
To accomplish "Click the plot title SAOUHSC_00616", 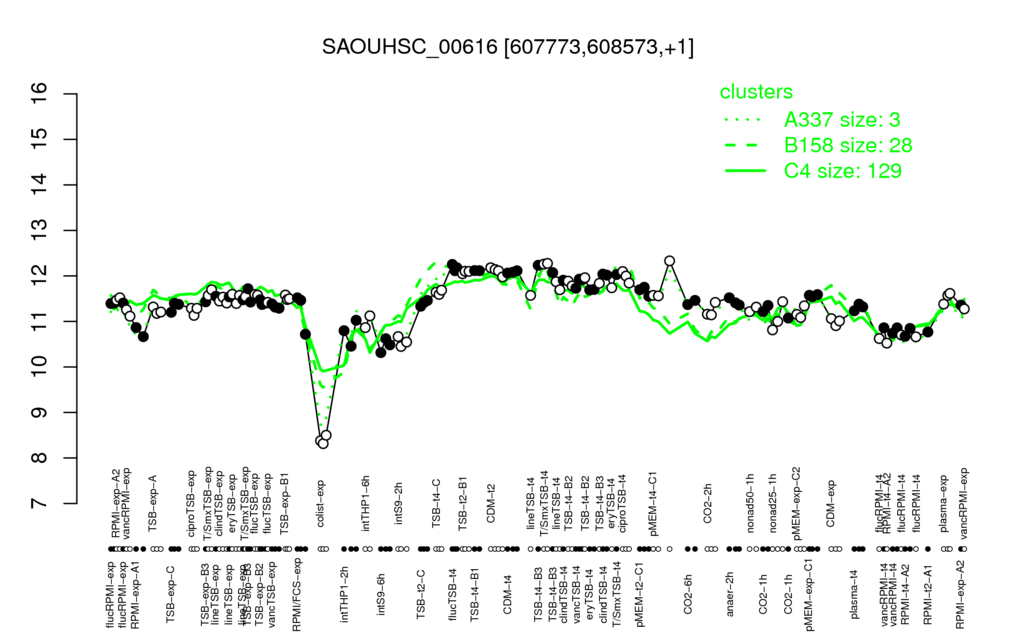I will coord(409,47).
